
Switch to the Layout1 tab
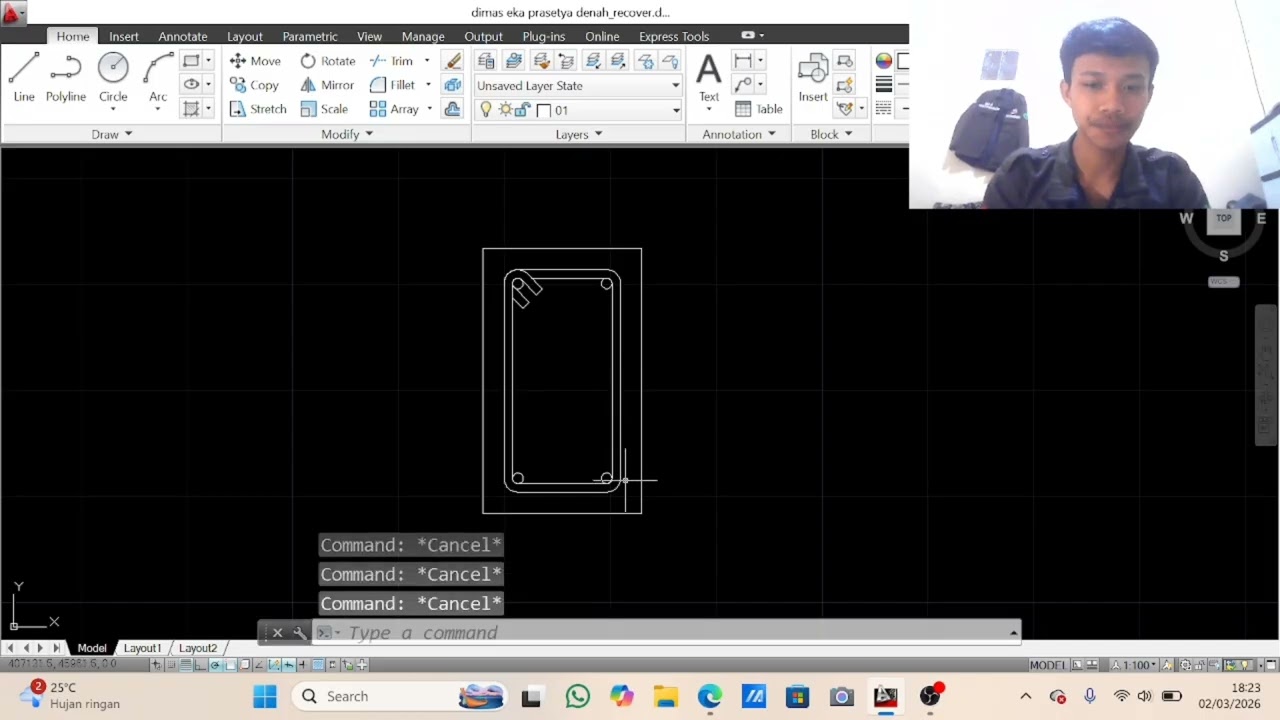click(x=142, y=648)
